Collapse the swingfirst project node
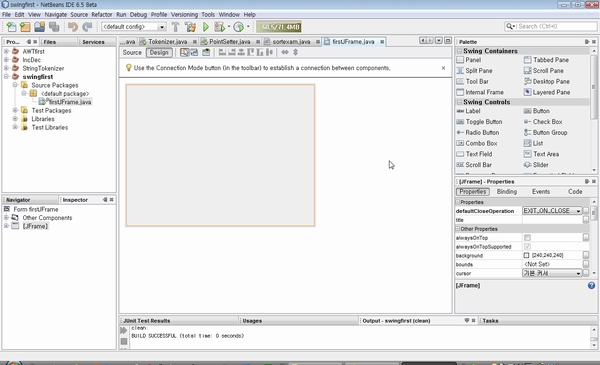 6,77
